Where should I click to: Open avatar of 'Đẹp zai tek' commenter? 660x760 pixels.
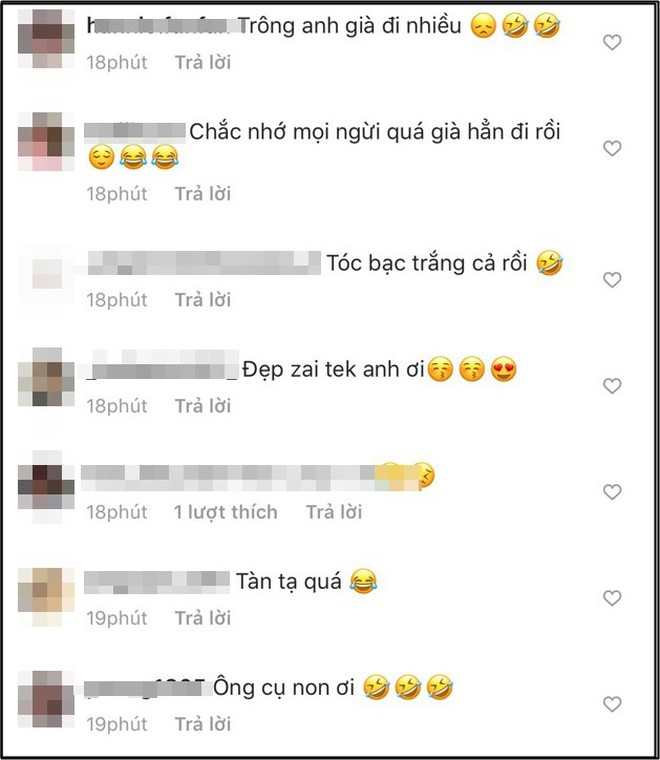click(x=47, y=377)
